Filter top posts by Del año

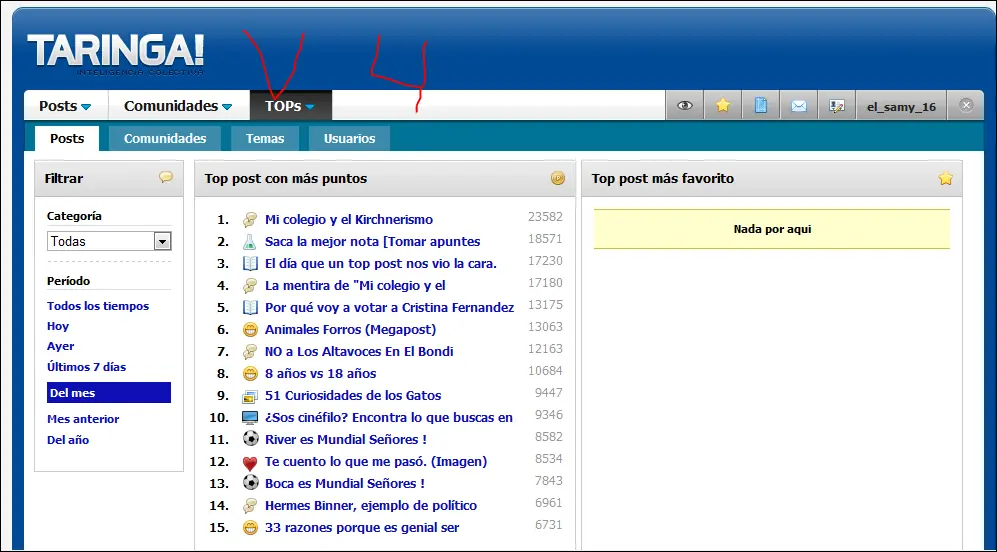[x=68, y=440]
